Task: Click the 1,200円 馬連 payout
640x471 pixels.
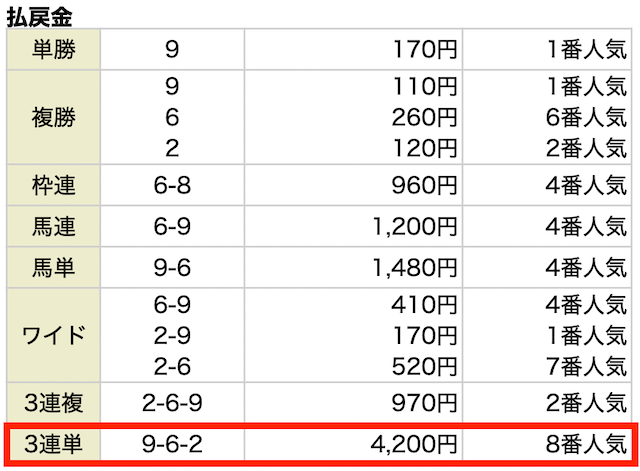Action: tap(415, 227)
